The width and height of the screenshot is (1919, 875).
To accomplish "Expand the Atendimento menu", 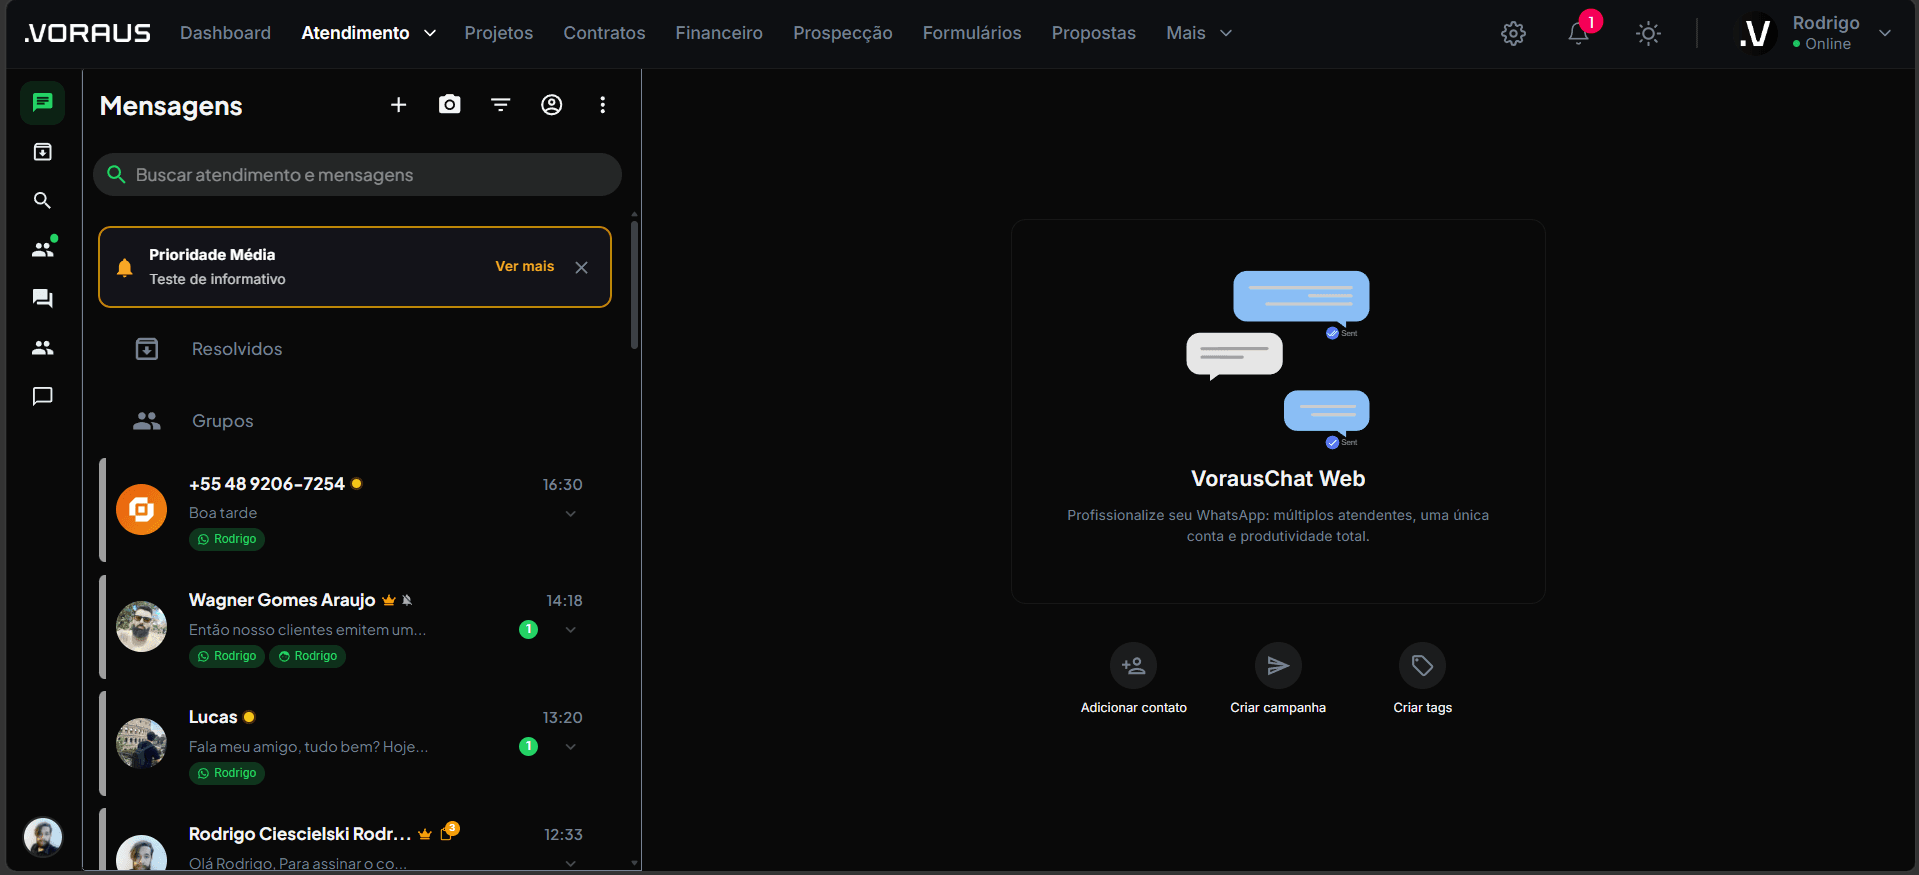I will pos(369,33).
